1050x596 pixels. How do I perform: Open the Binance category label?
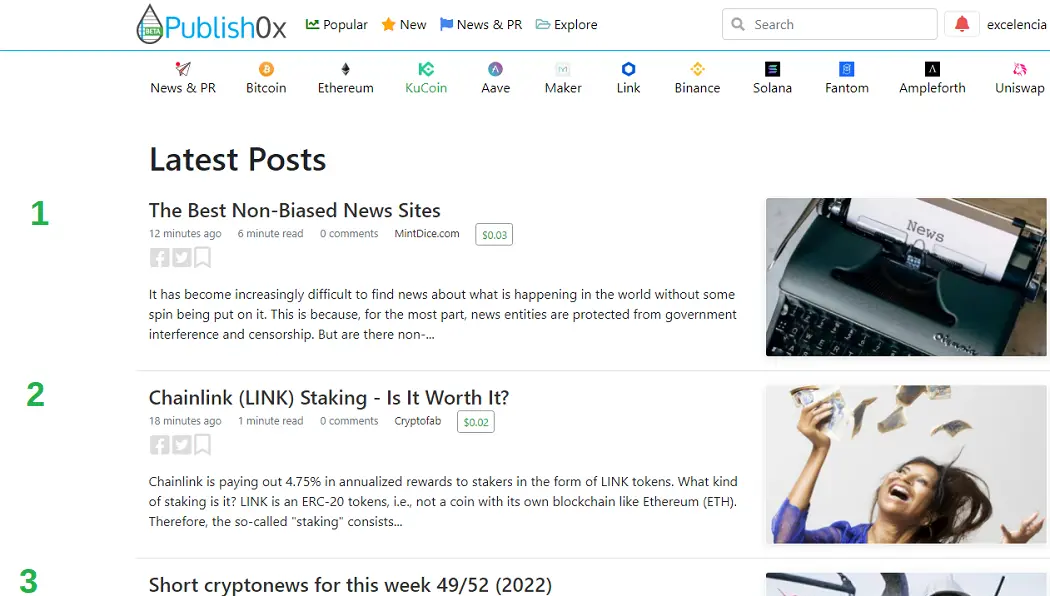[x=697, y=88]
